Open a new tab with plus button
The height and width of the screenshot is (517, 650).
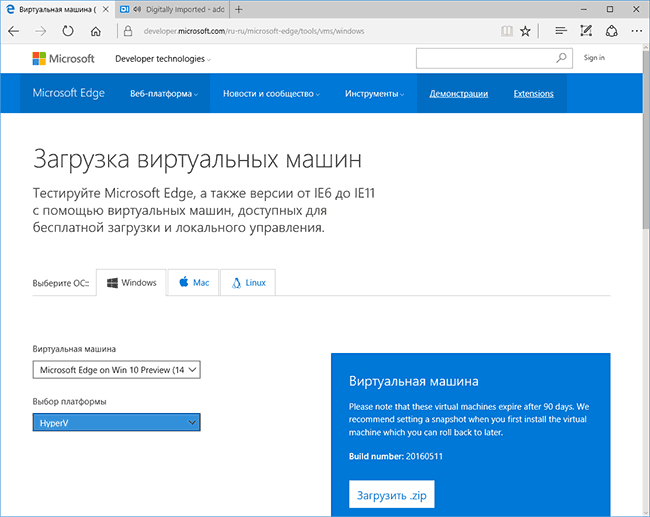coord(238,9)
